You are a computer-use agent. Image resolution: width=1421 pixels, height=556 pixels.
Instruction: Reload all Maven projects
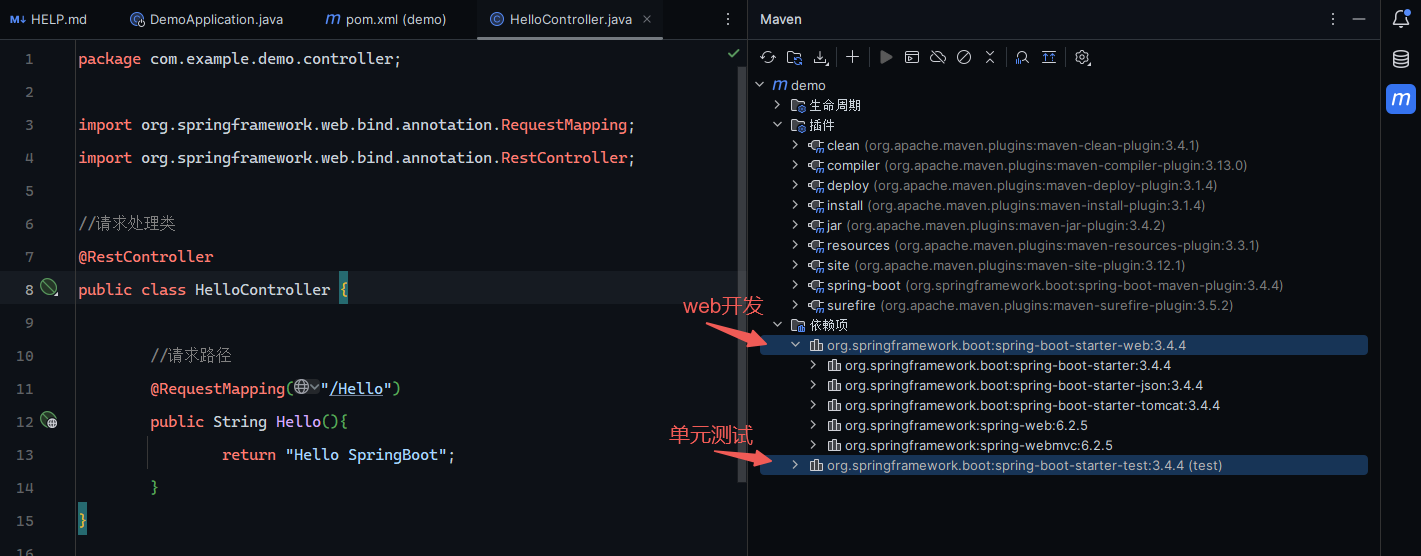(768, 58)
